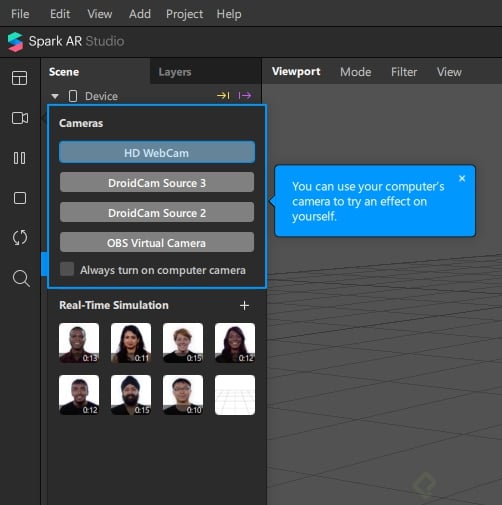Open the workspace layout icon in sidebar

point(20,78)
